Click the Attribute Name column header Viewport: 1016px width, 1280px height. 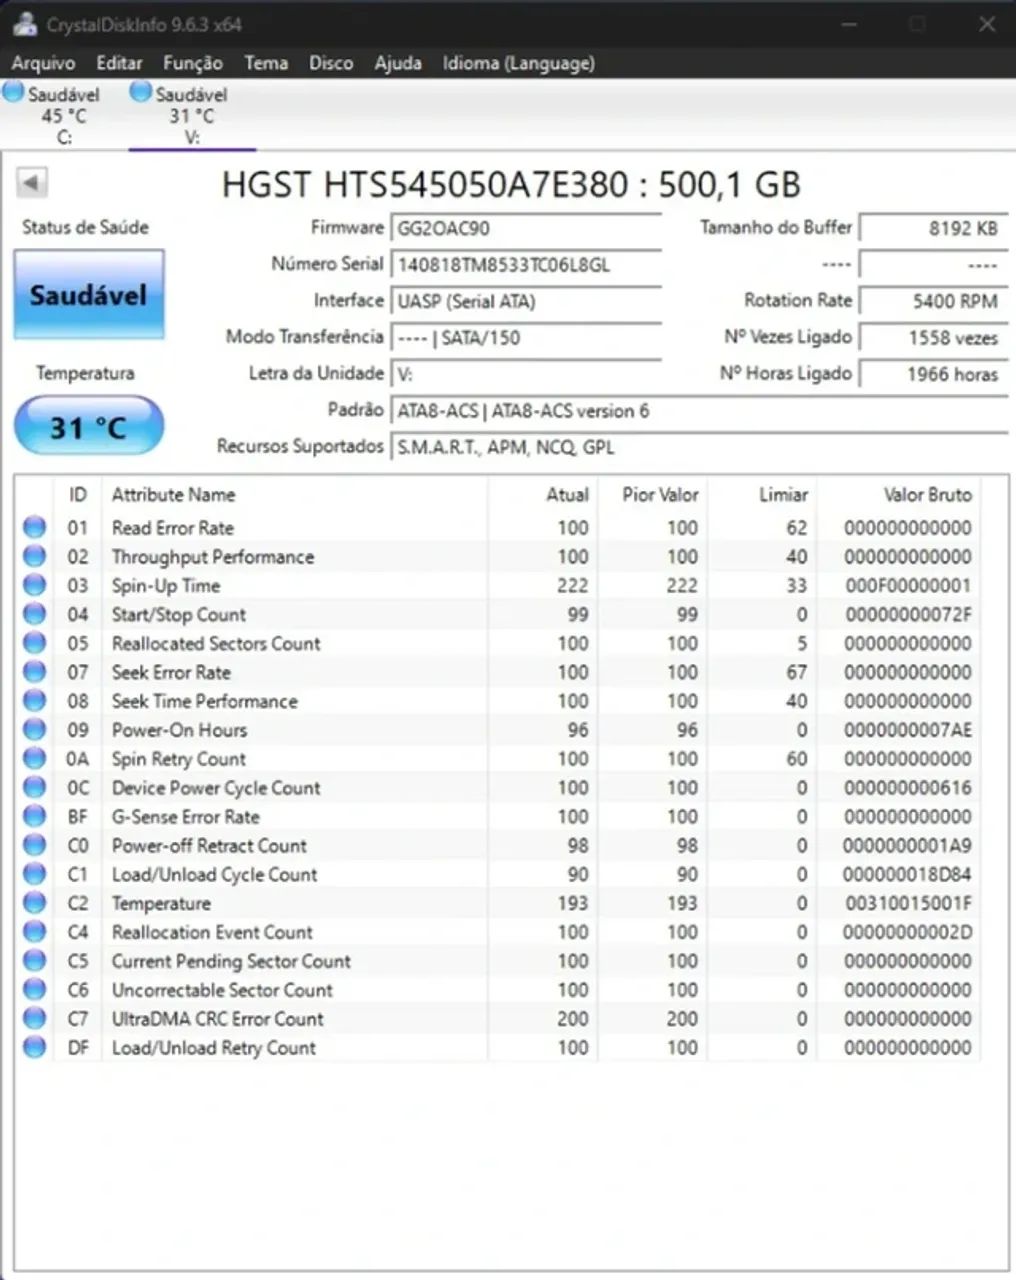pos(294,494)
